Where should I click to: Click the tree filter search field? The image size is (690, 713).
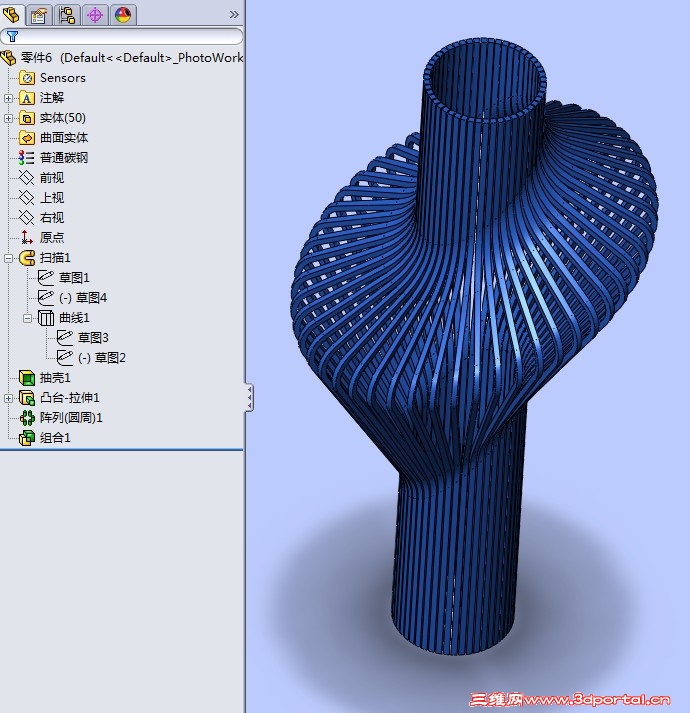coord(121,36)
